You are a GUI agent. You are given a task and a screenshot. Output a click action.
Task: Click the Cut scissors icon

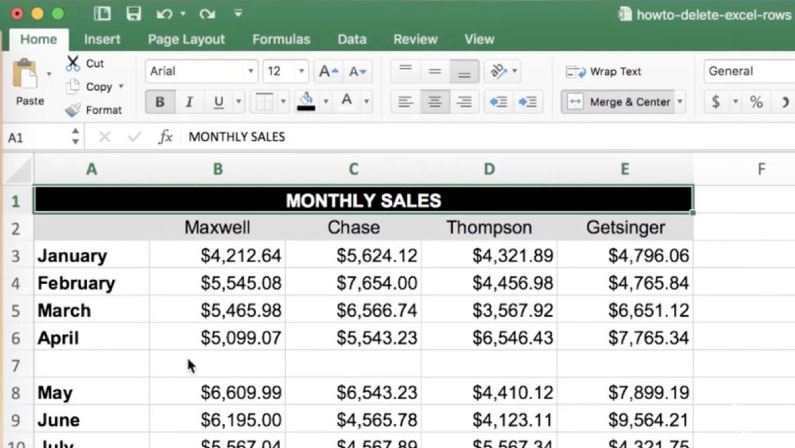click(x=73, y=63)
